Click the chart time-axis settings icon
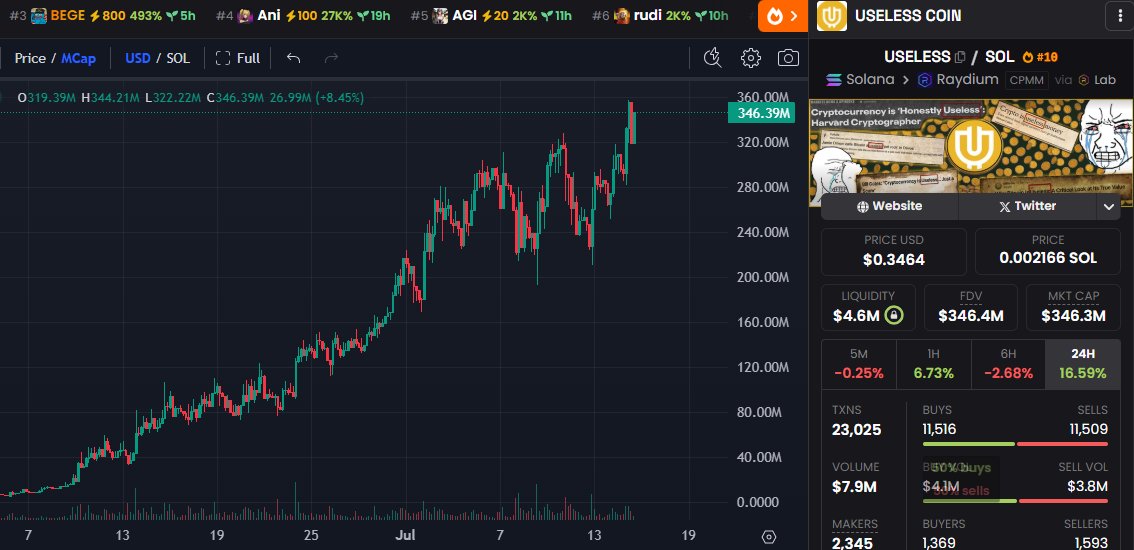This screenshot has height=550, width=1134. tap(769, 536)
